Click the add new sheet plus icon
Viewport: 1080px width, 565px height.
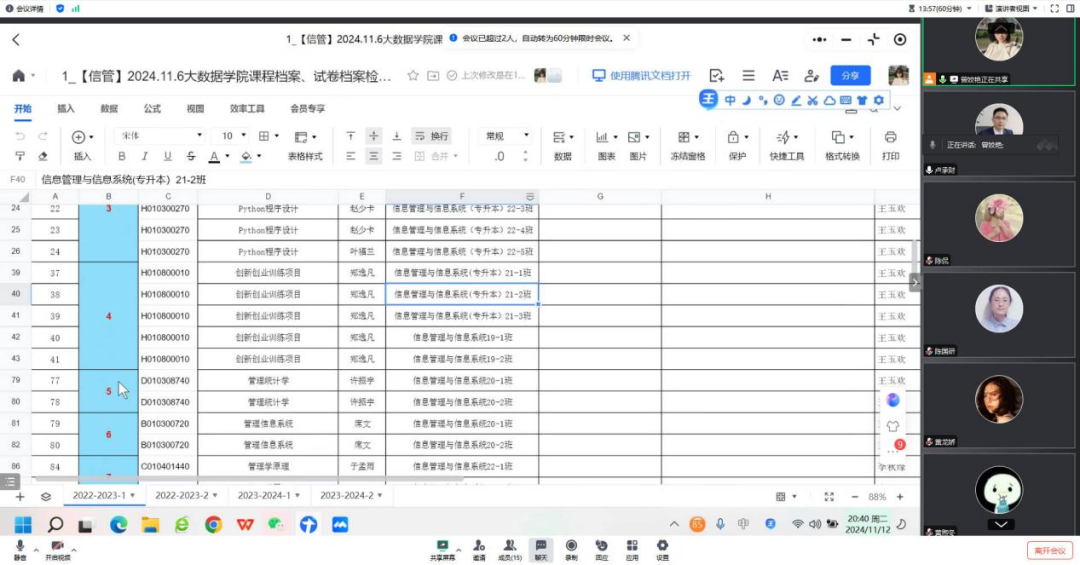(19, 496)
